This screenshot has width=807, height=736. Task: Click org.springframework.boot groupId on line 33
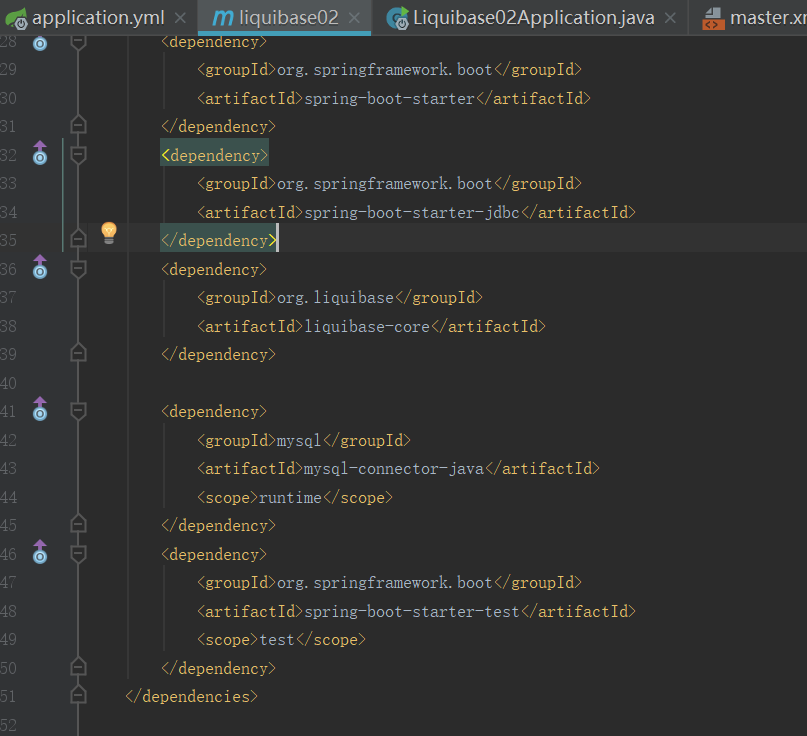pyautogui.click(x=384, y=184)
